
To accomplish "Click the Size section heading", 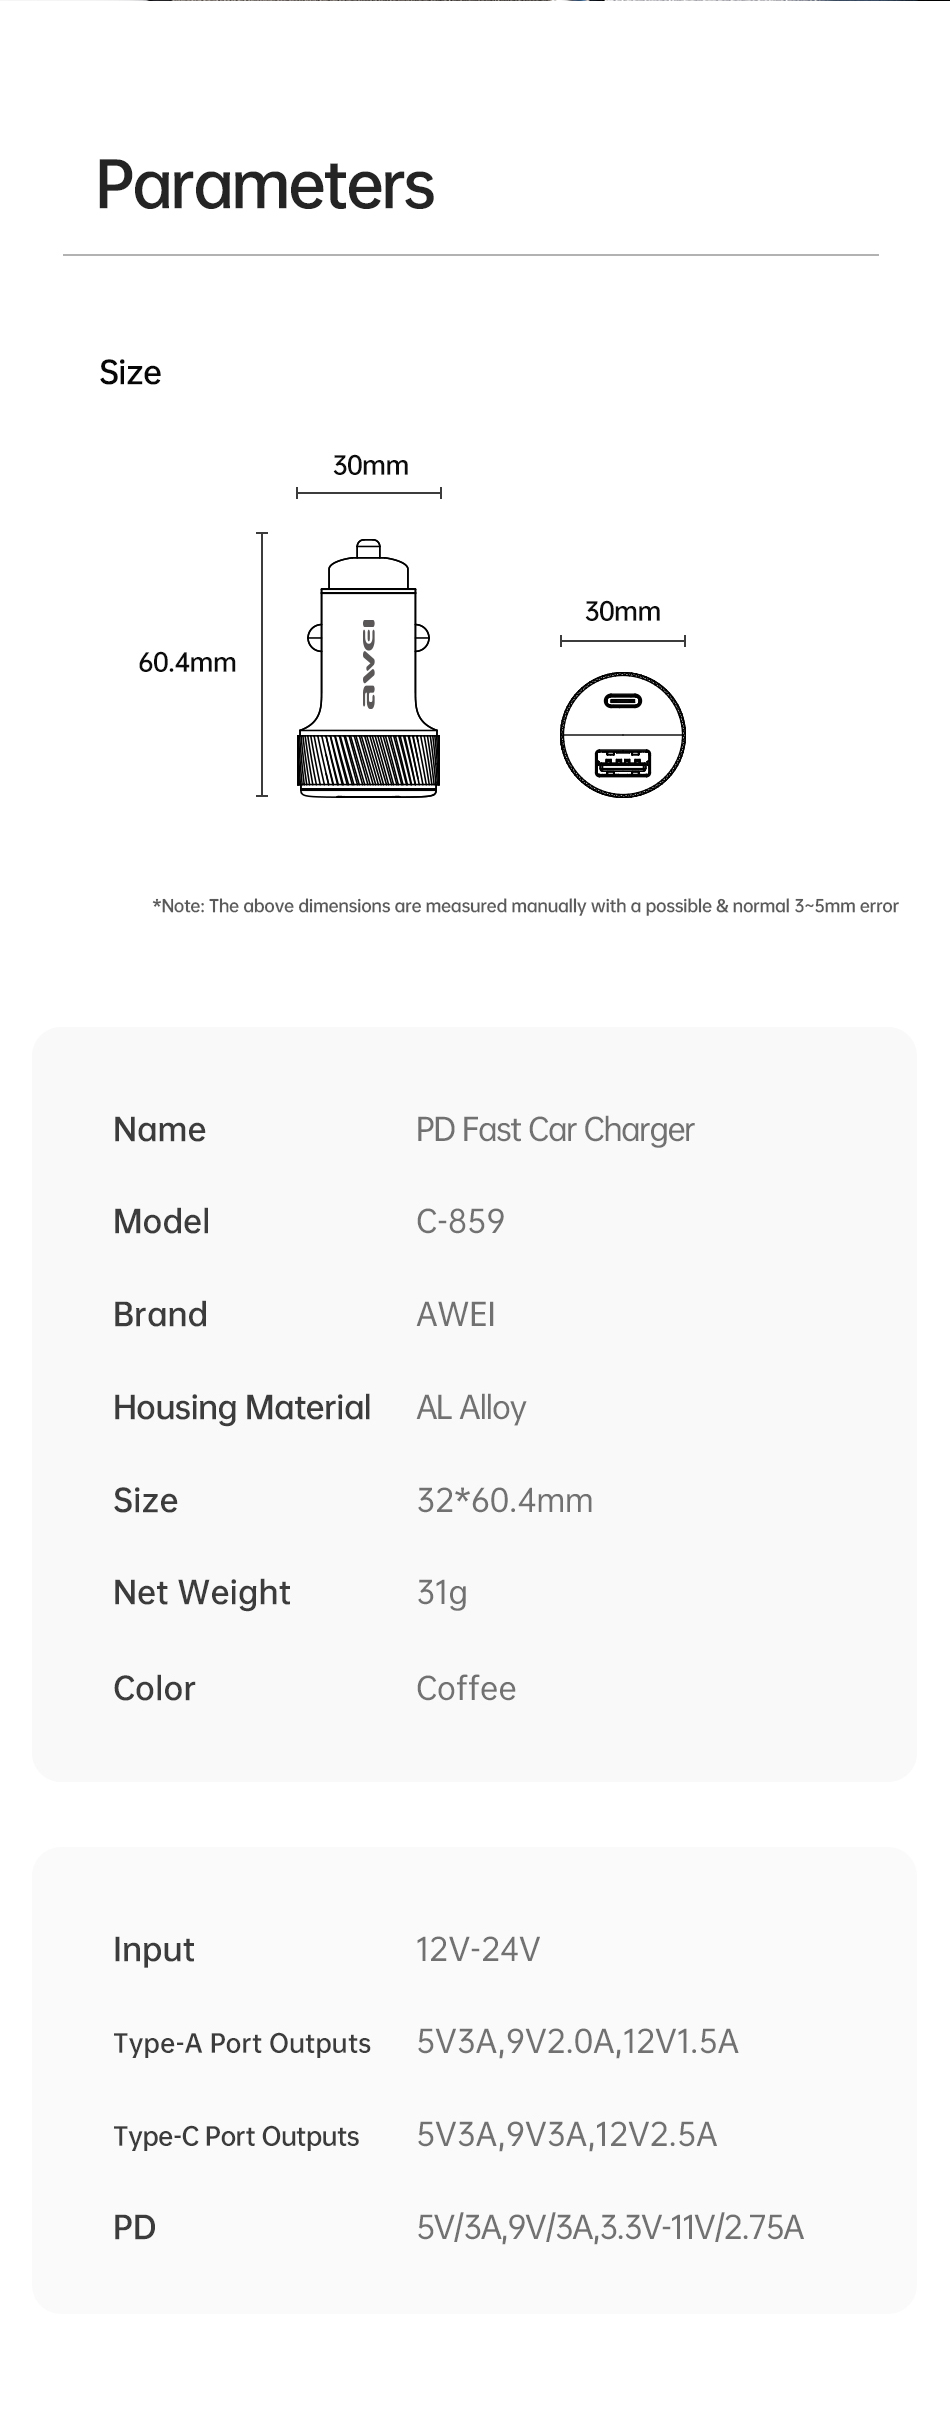I will (130, 373).
